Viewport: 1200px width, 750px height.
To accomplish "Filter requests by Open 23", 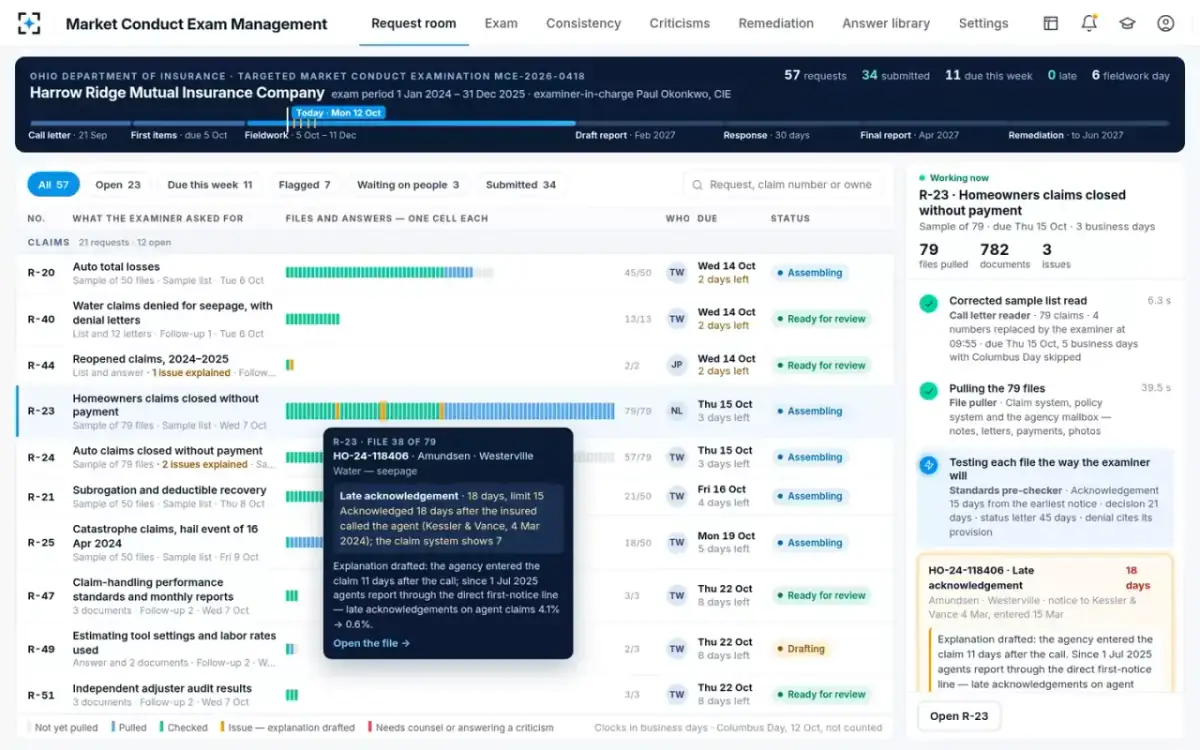I will click(x=118, y=184).
